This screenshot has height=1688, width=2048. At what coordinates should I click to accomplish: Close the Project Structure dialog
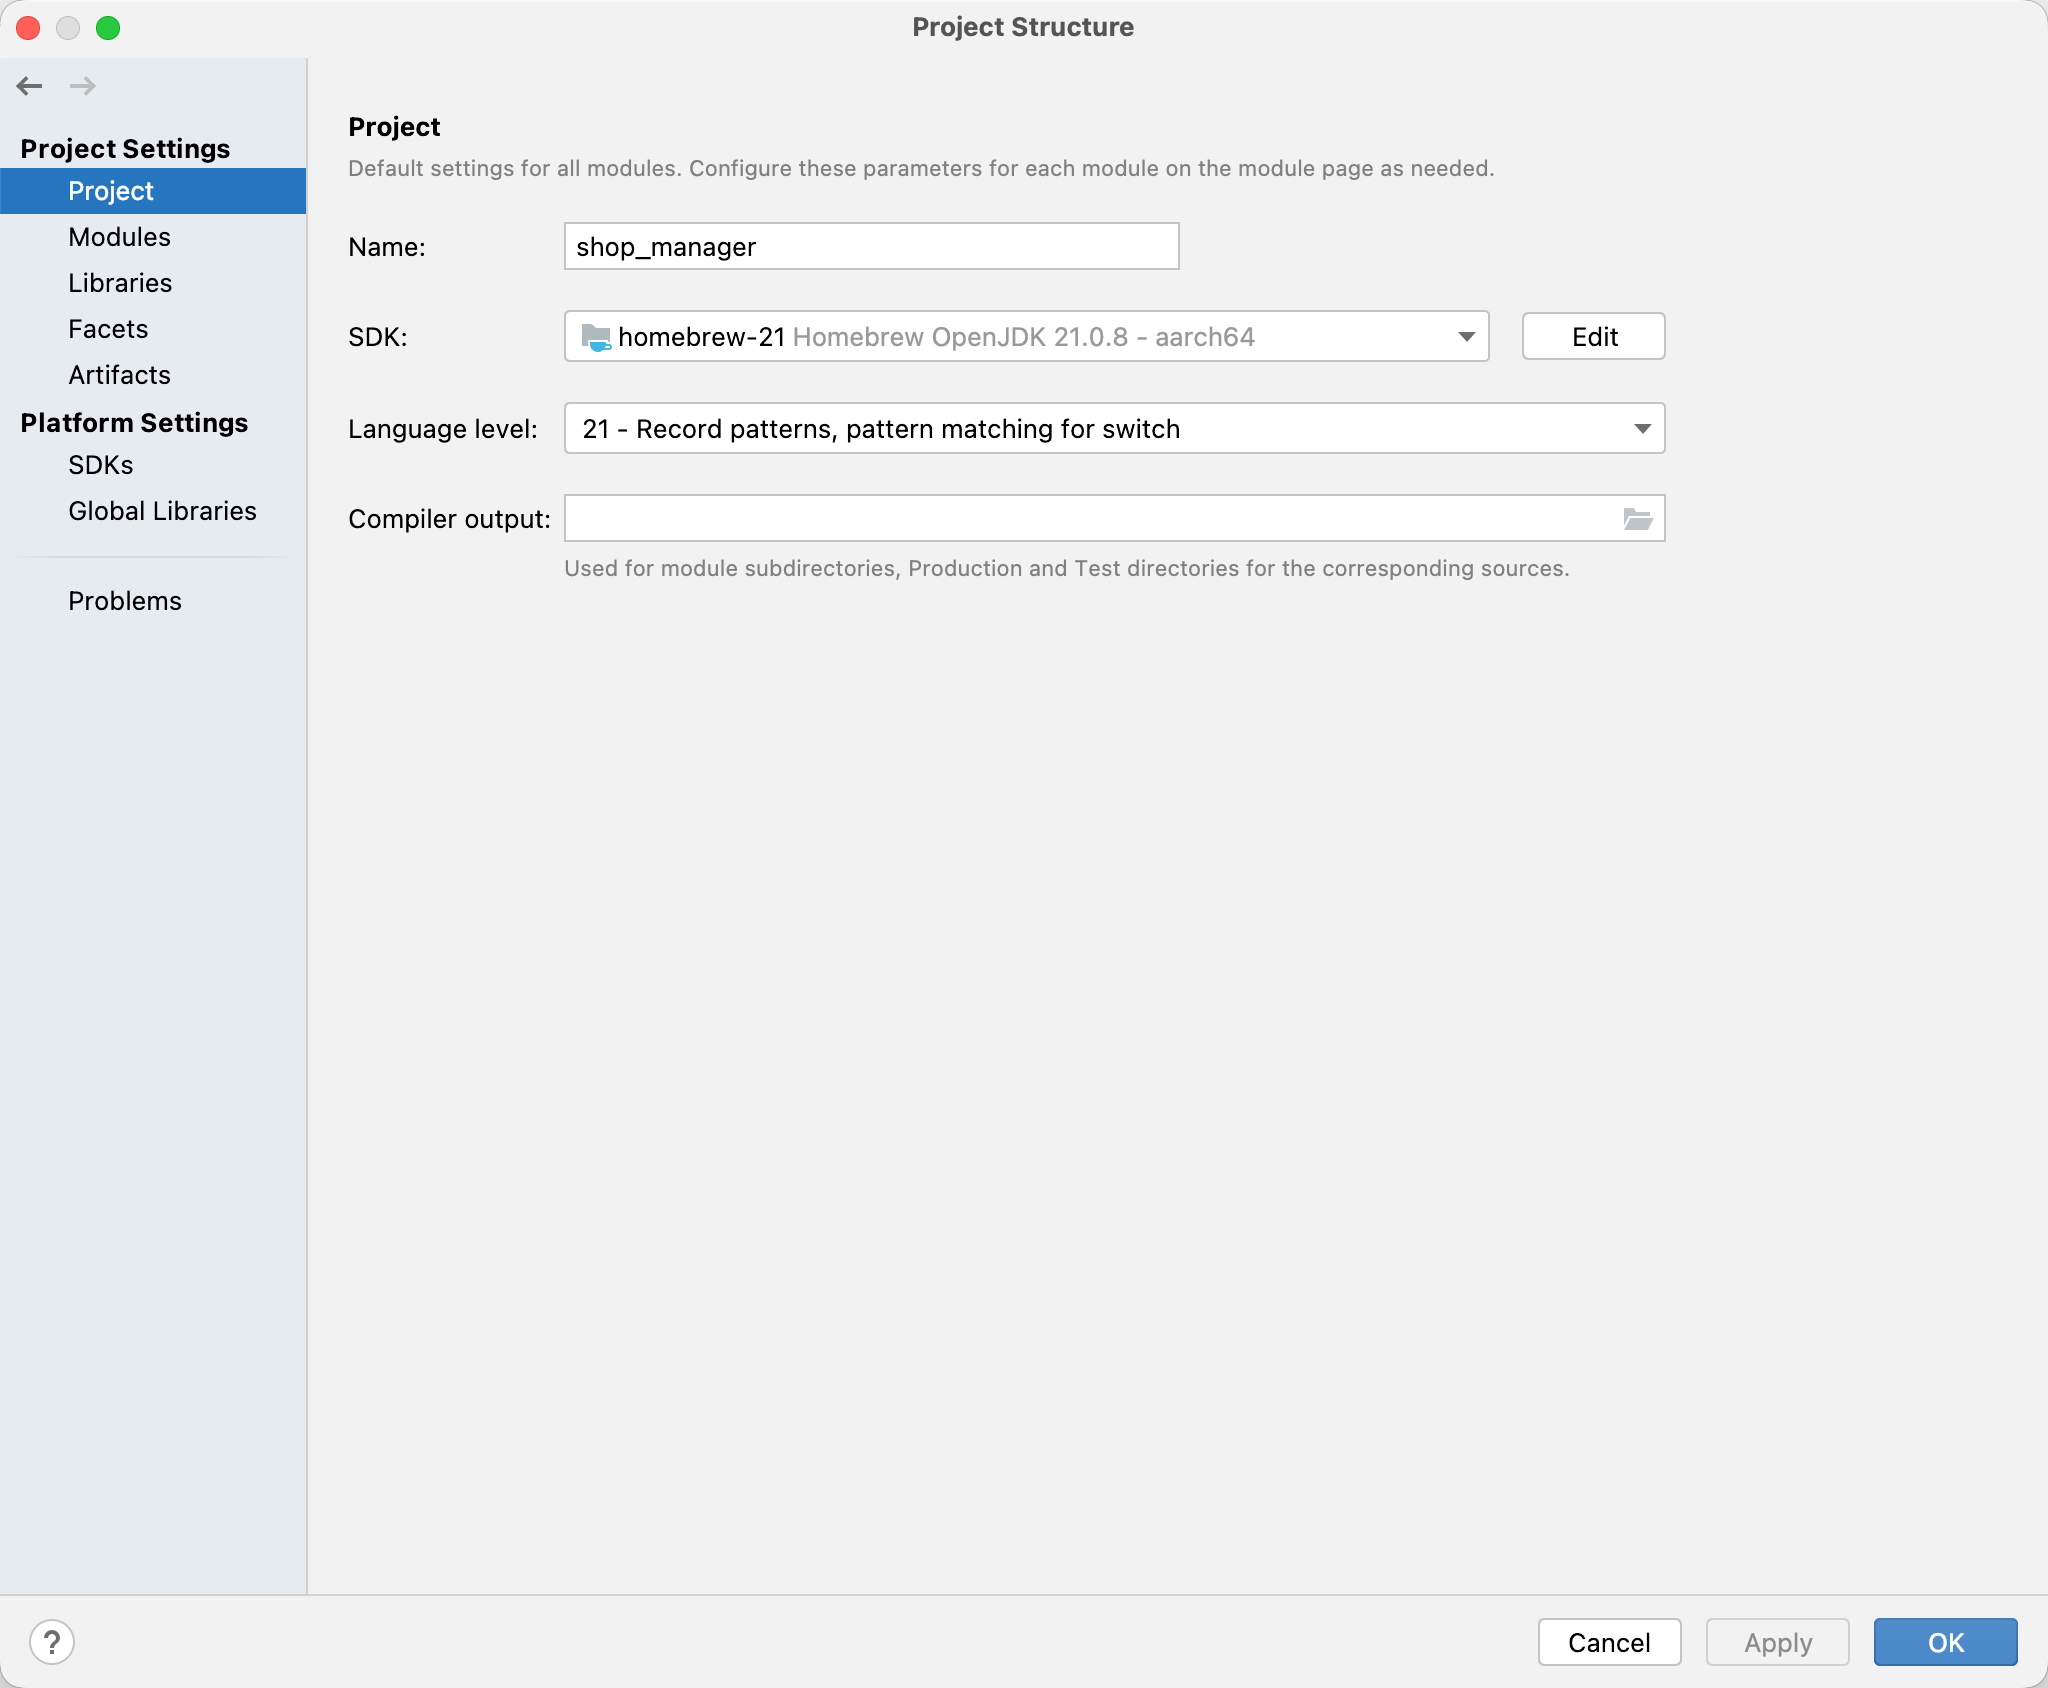(x=28, y=28)
